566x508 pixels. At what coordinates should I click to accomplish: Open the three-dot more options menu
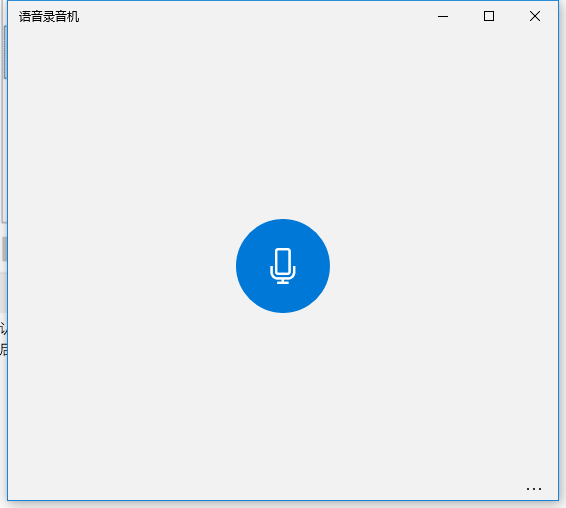coord(534,489)
